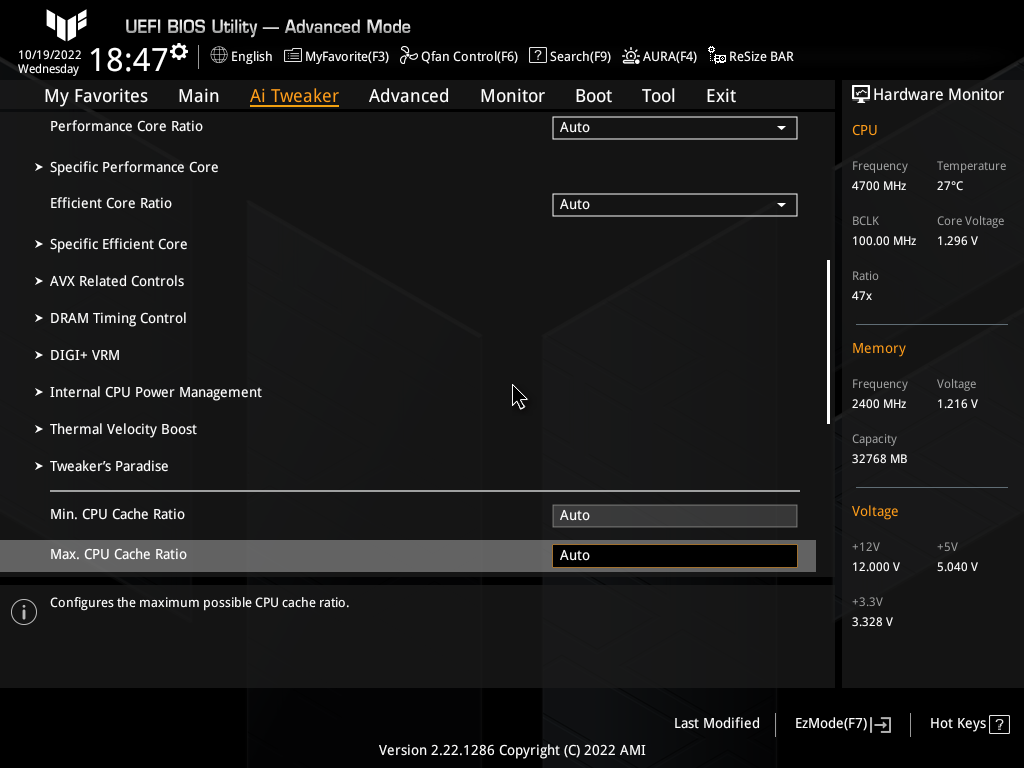Viewport: 1024px width, 768px height.
Task: Click the info icon near the description text
Action: coord(24,611)
